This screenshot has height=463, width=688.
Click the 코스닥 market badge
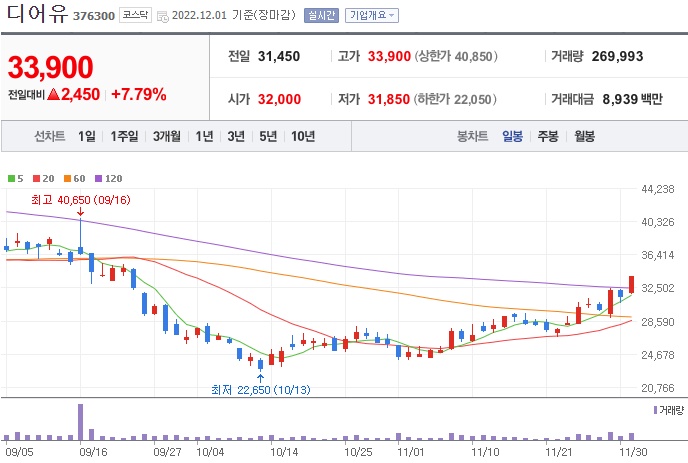point(133,16)
